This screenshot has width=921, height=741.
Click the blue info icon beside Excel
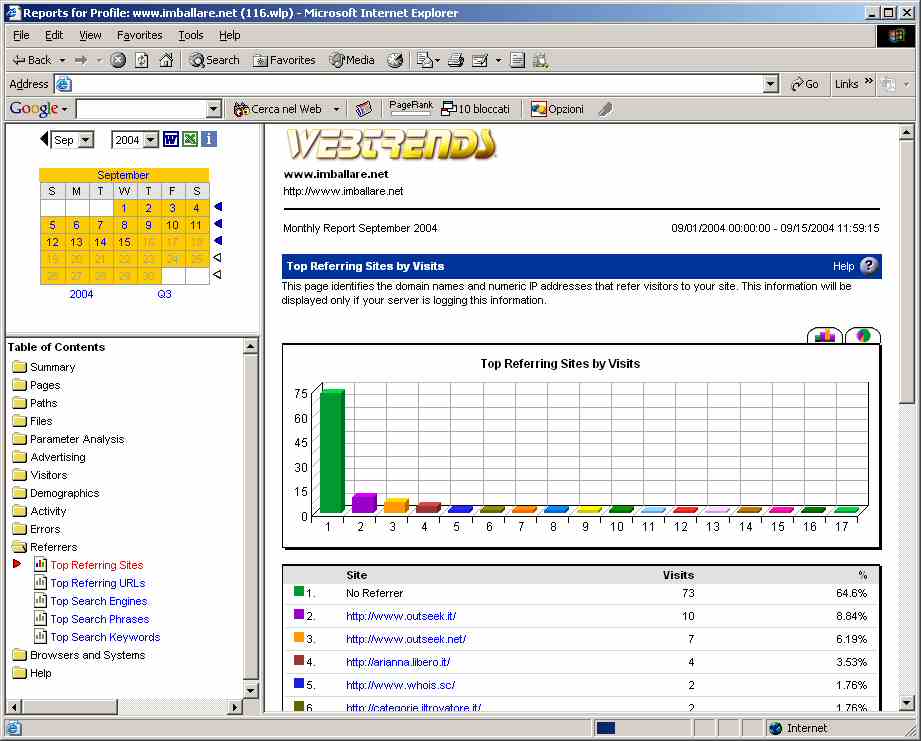point(209,139)
